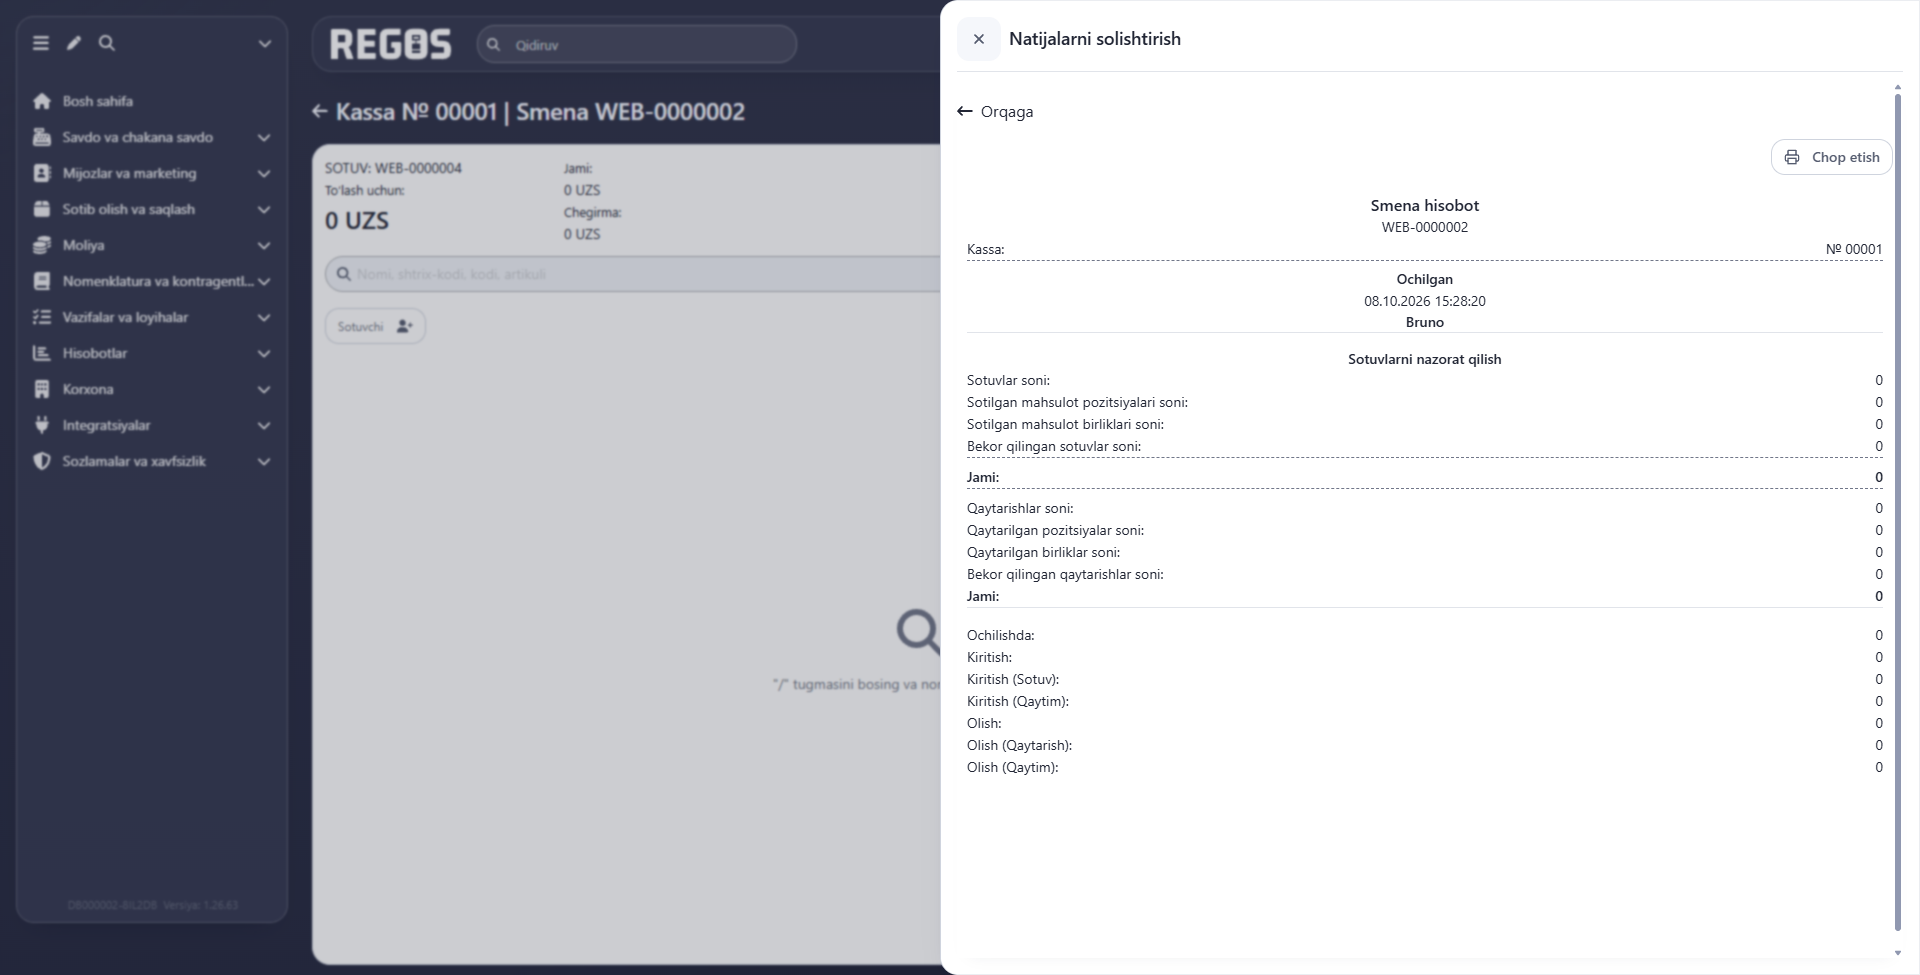Click the product search field by name or barcode
Image resolution: width=1920 pixels, height=975 pixels.
coord(633,274)
